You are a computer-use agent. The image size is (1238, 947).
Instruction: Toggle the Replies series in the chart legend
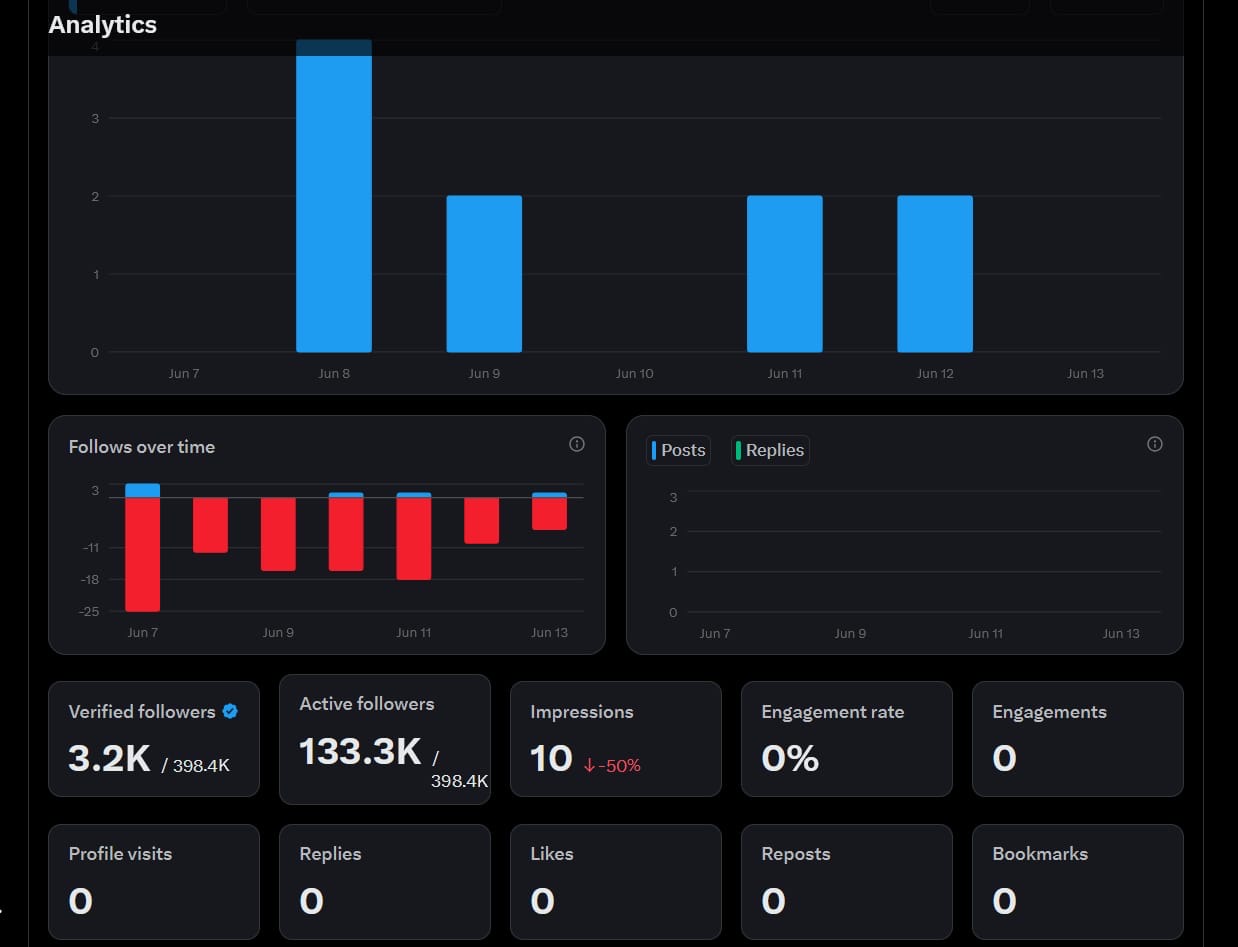769,450
